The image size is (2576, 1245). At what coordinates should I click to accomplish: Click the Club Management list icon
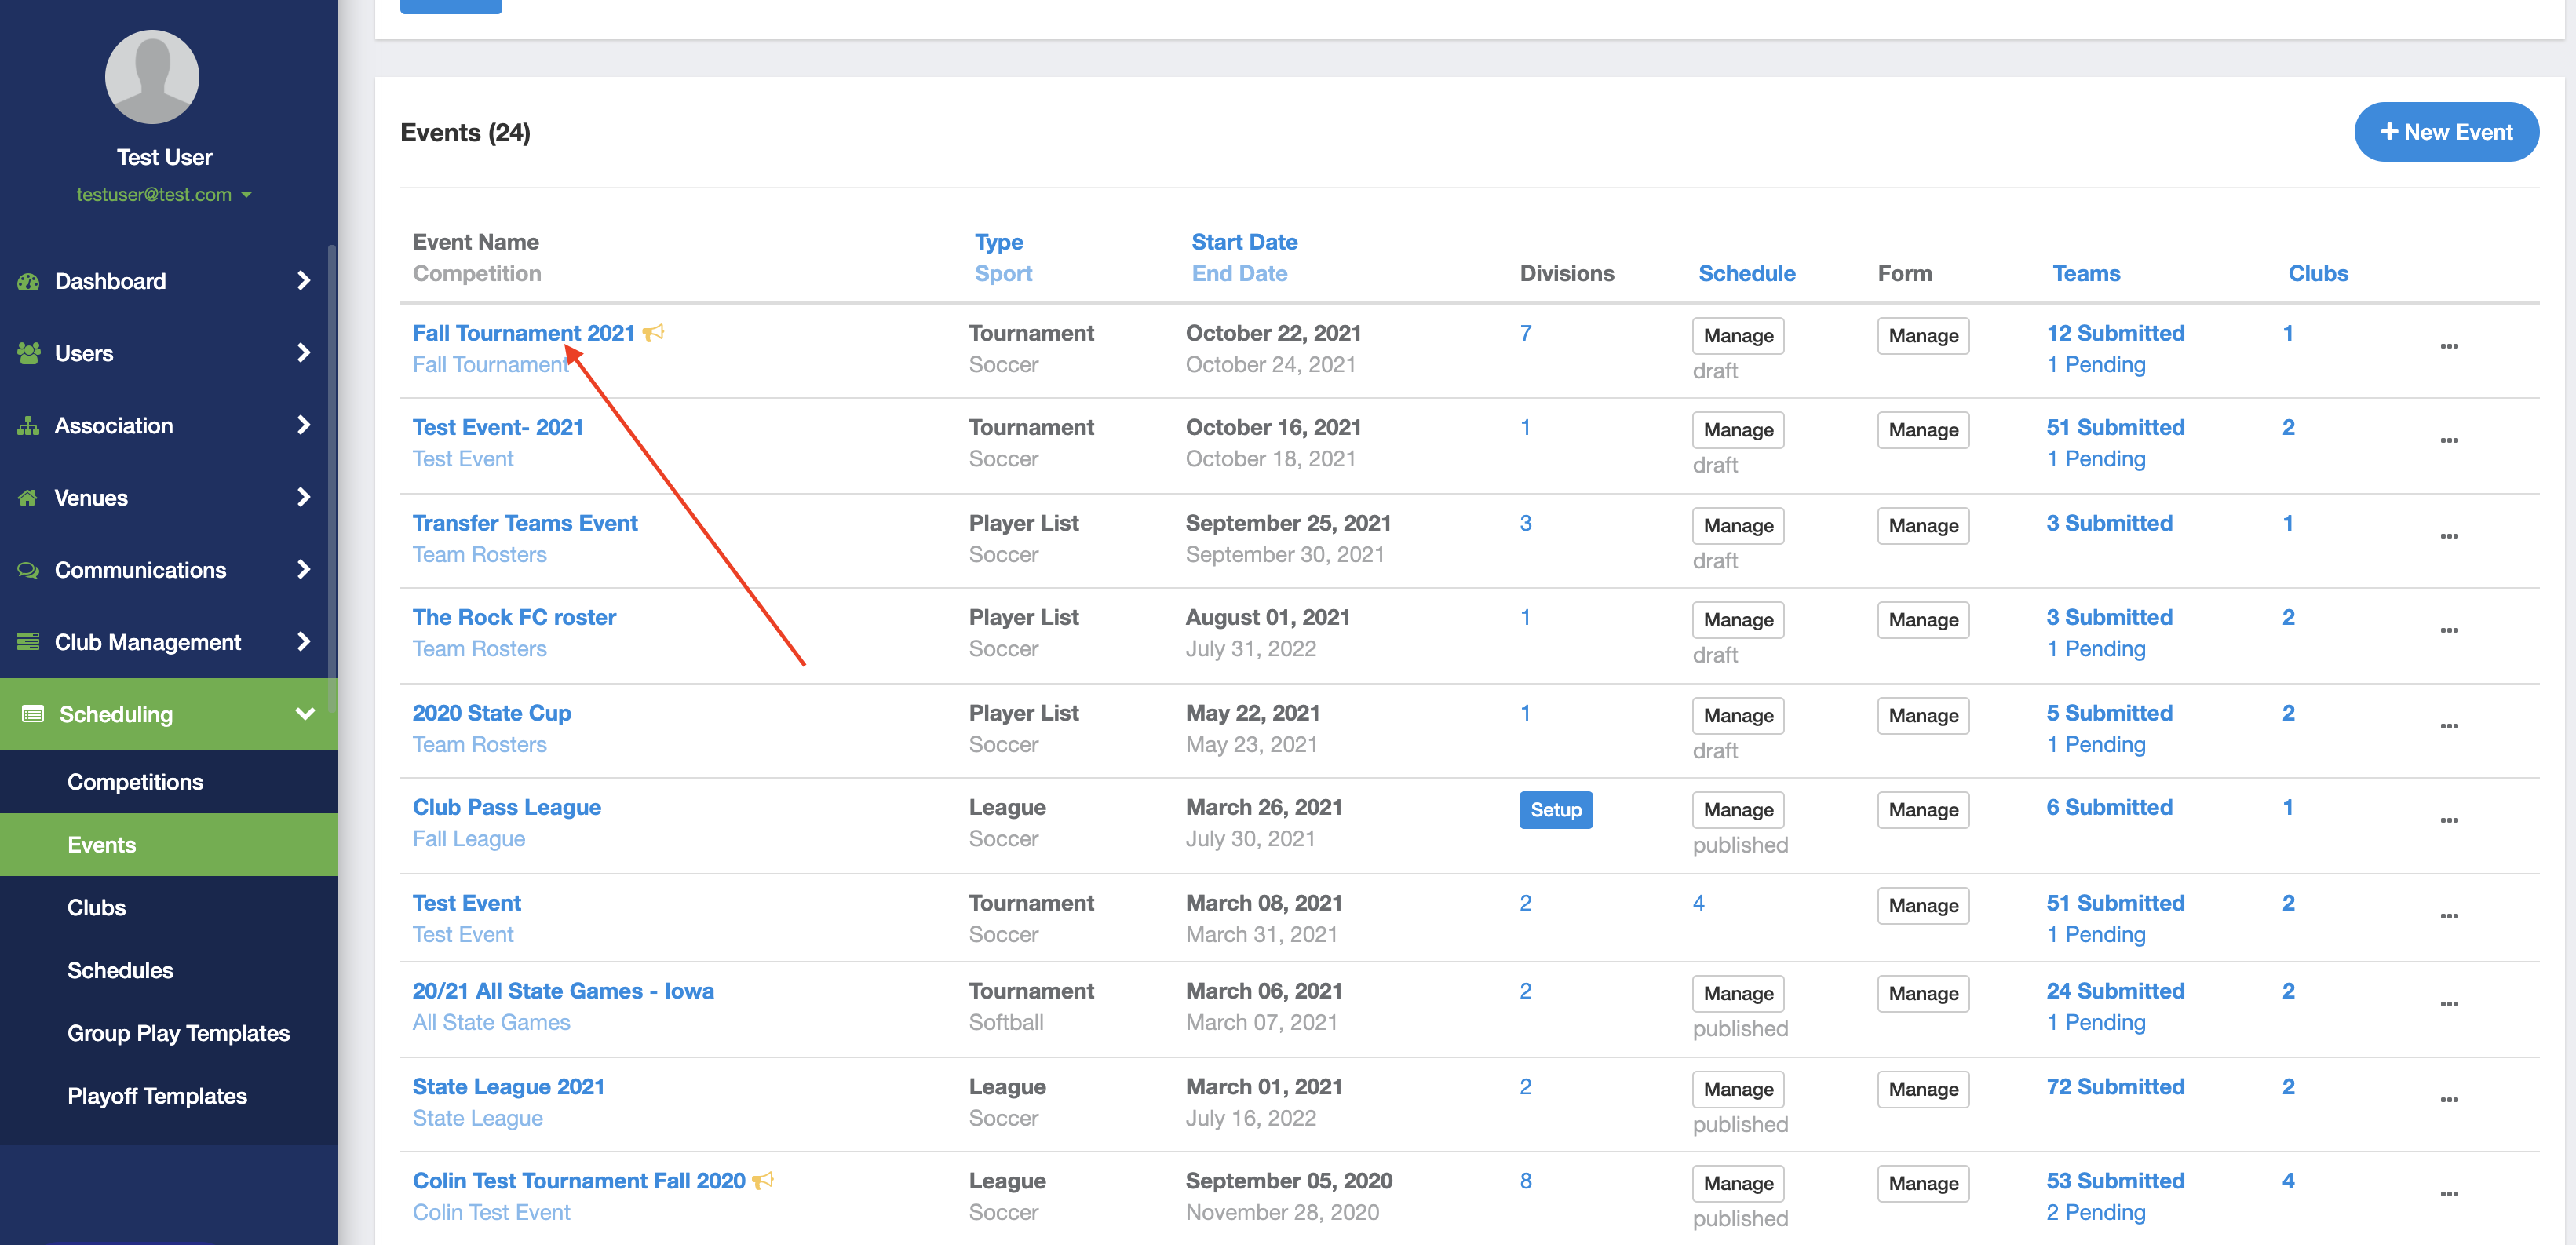tap(28, 642)
